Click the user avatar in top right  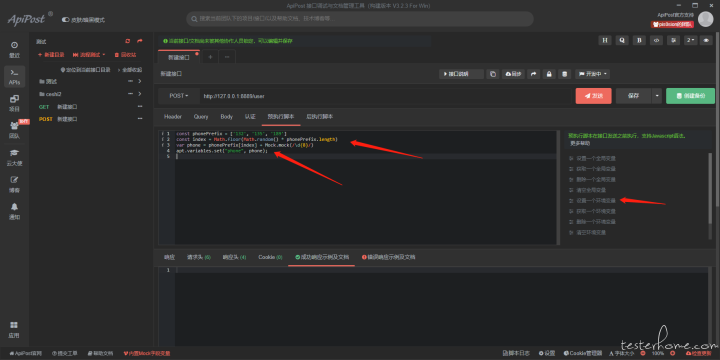pyautogui.click(x=705, y=19)
